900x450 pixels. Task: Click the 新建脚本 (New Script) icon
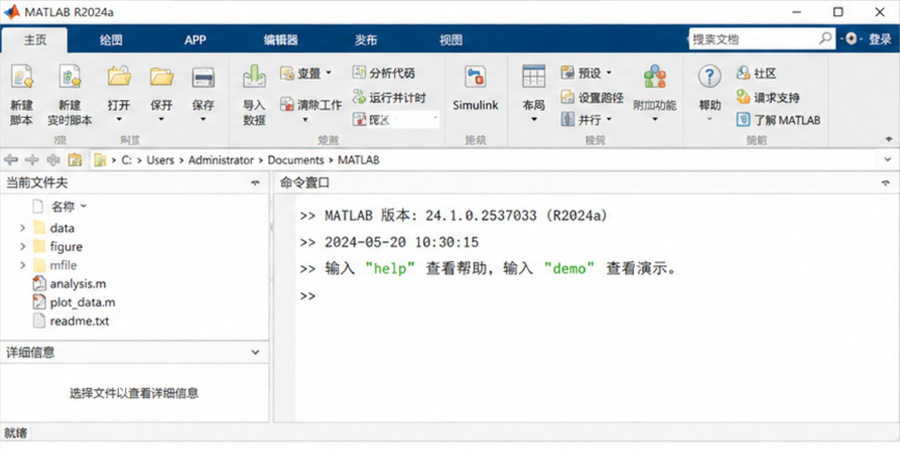(22, 76)
